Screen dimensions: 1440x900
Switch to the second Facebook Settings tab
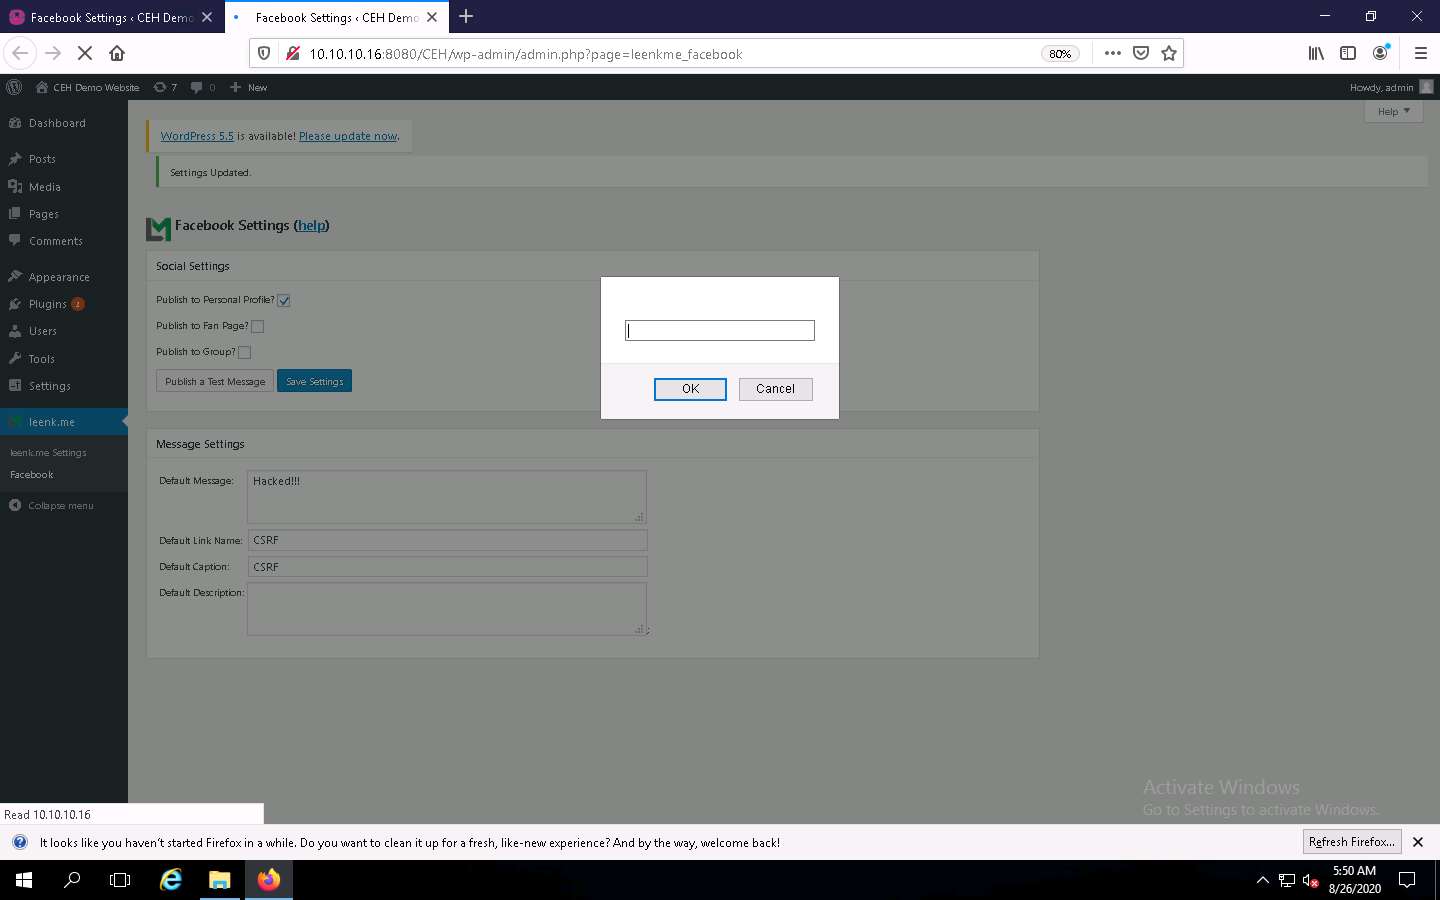click(x=330, y=17)
